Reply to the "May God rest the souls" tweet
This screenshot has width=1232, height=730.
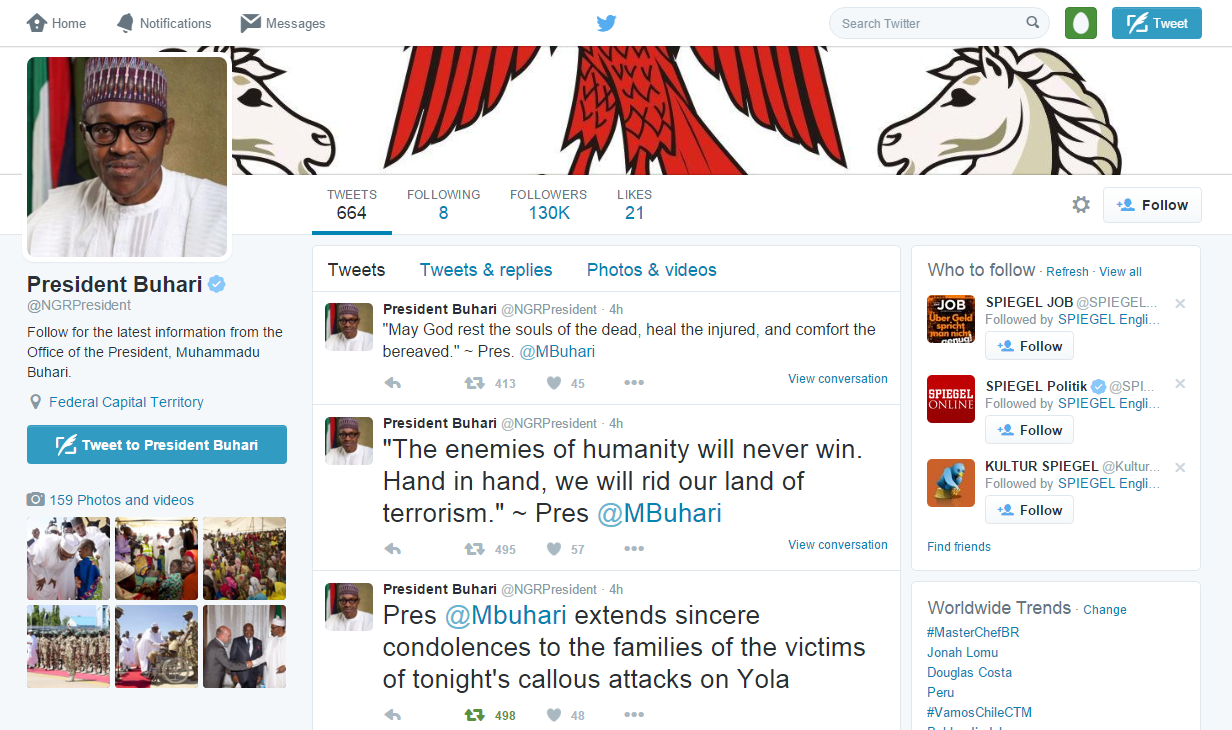393,383
